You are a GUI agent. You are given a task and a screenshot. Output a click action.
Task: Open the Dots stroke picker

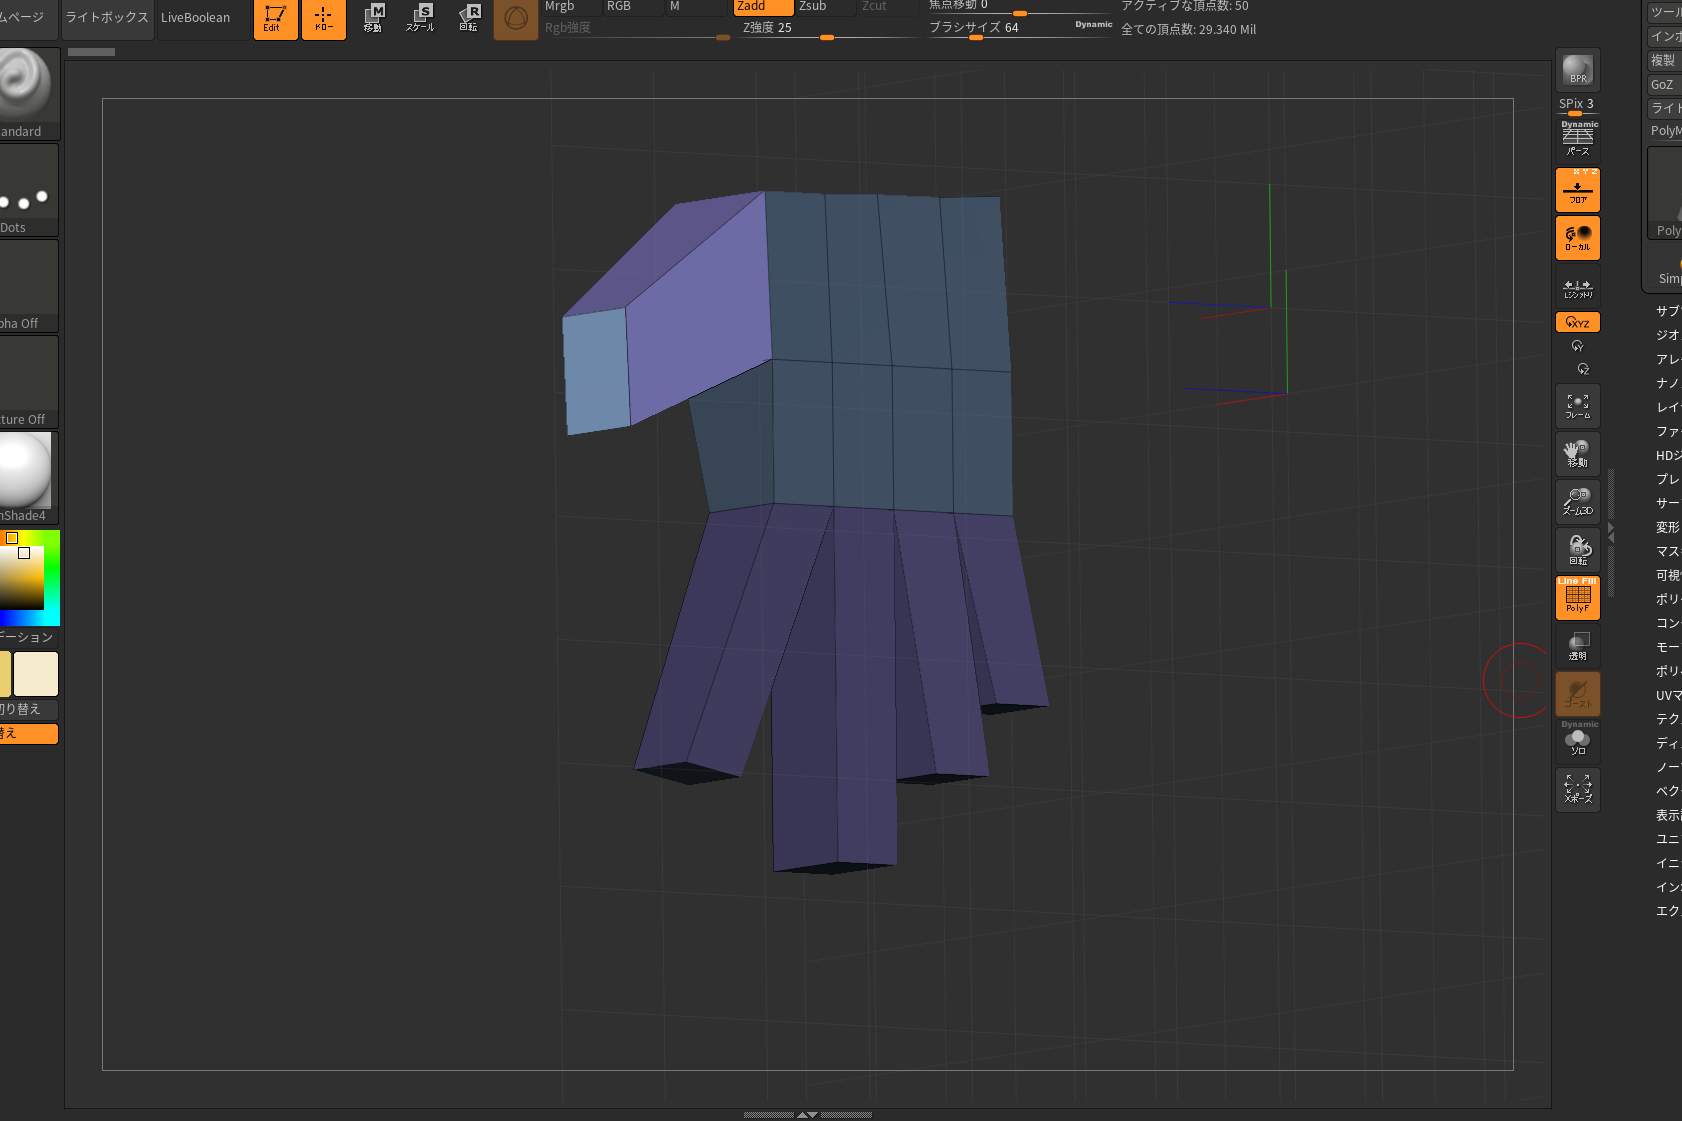coord(26,190)
